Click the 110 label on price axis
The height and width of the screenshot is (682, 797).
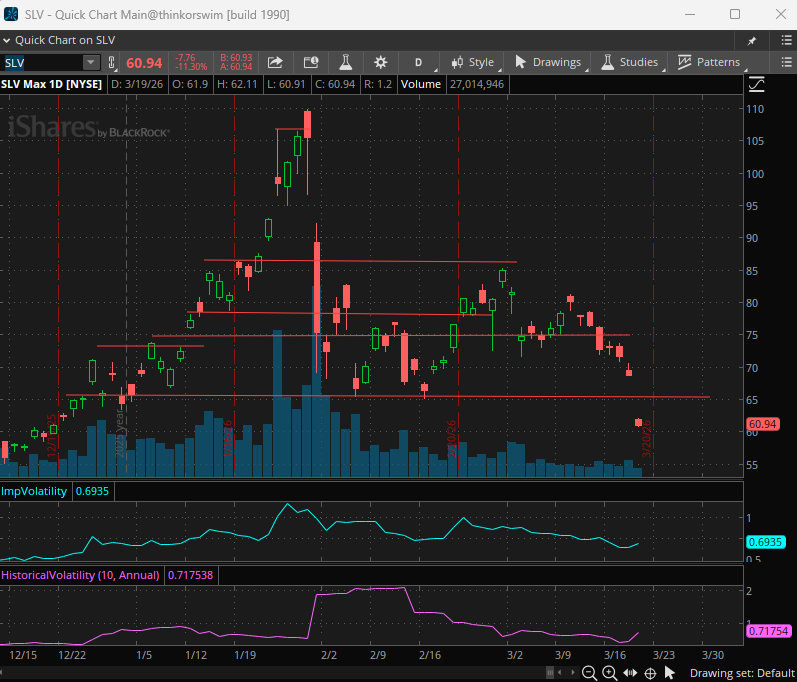pyautogui.click(x=755, y=109)
